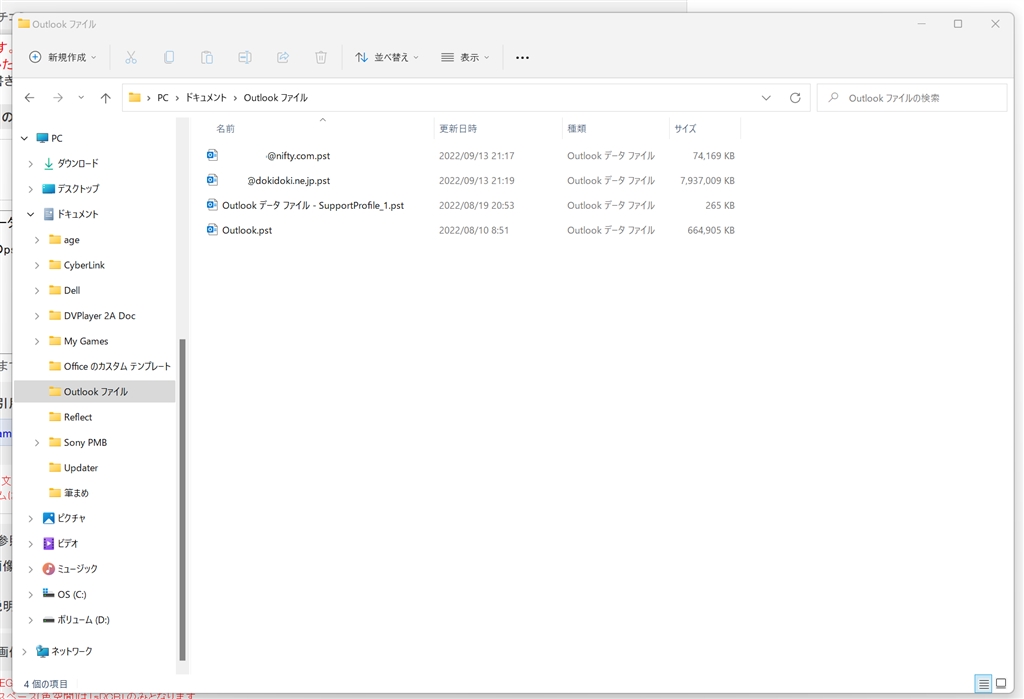Viewport: 1024px width, 699px height.
Task: Expand the ダウンロード tree node
Action: 31,164
